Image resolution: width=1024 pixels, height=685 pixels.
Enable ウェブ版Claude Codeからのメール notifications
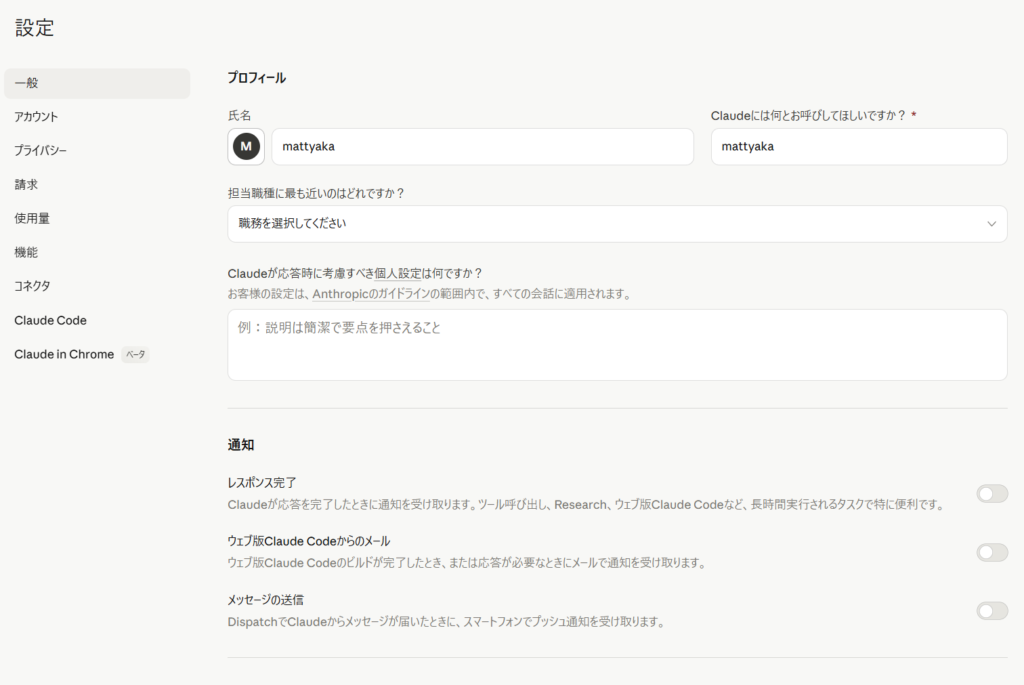point(991,552)
